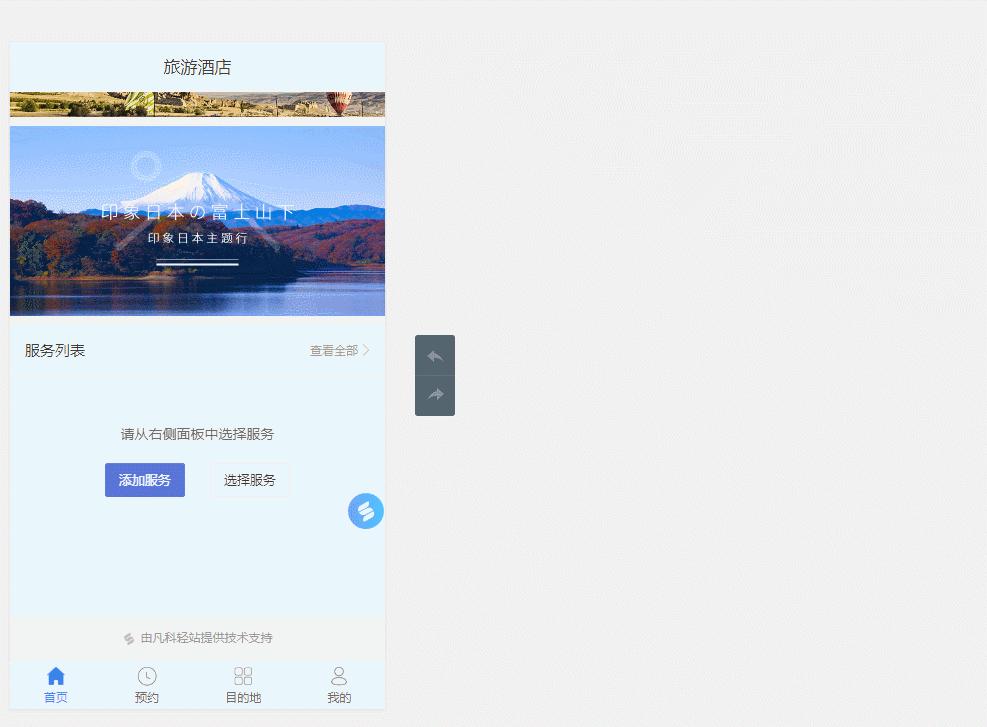The image size is (987, 727).
Task: Click the 添加服务 button
Action: click(144, 480)
